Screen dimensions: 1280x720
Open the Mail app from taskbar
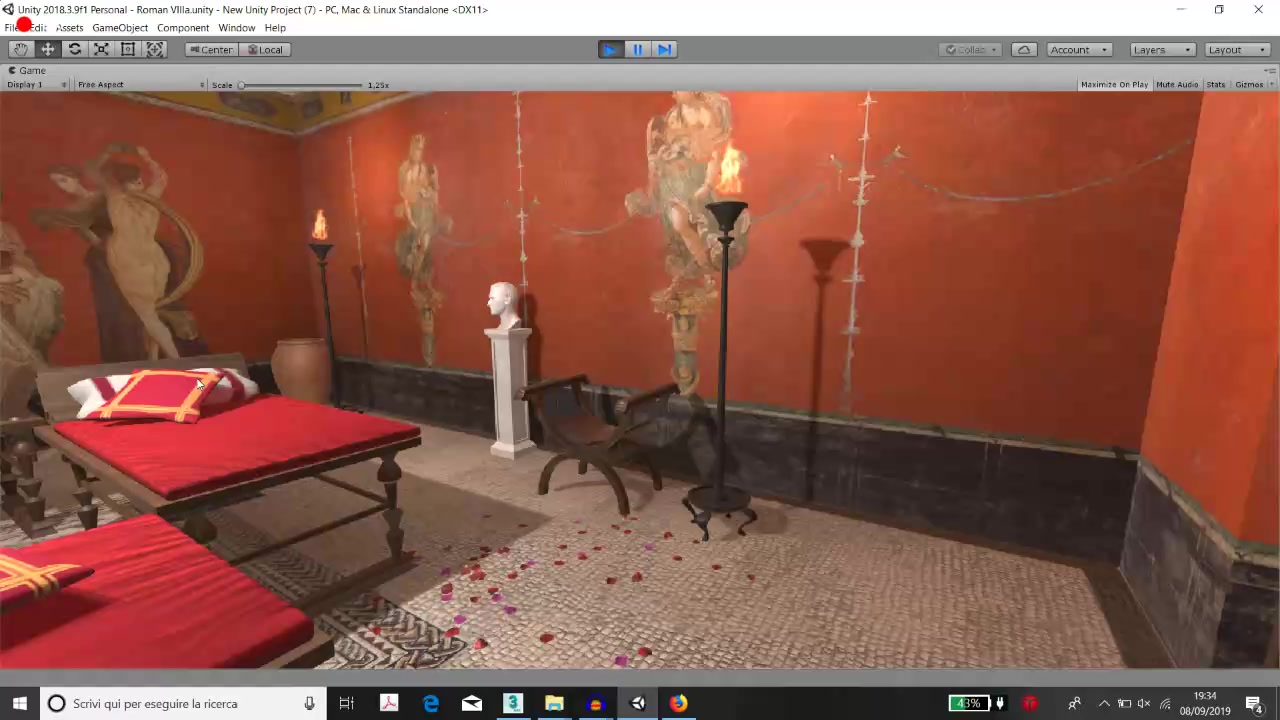click(472, 703)
